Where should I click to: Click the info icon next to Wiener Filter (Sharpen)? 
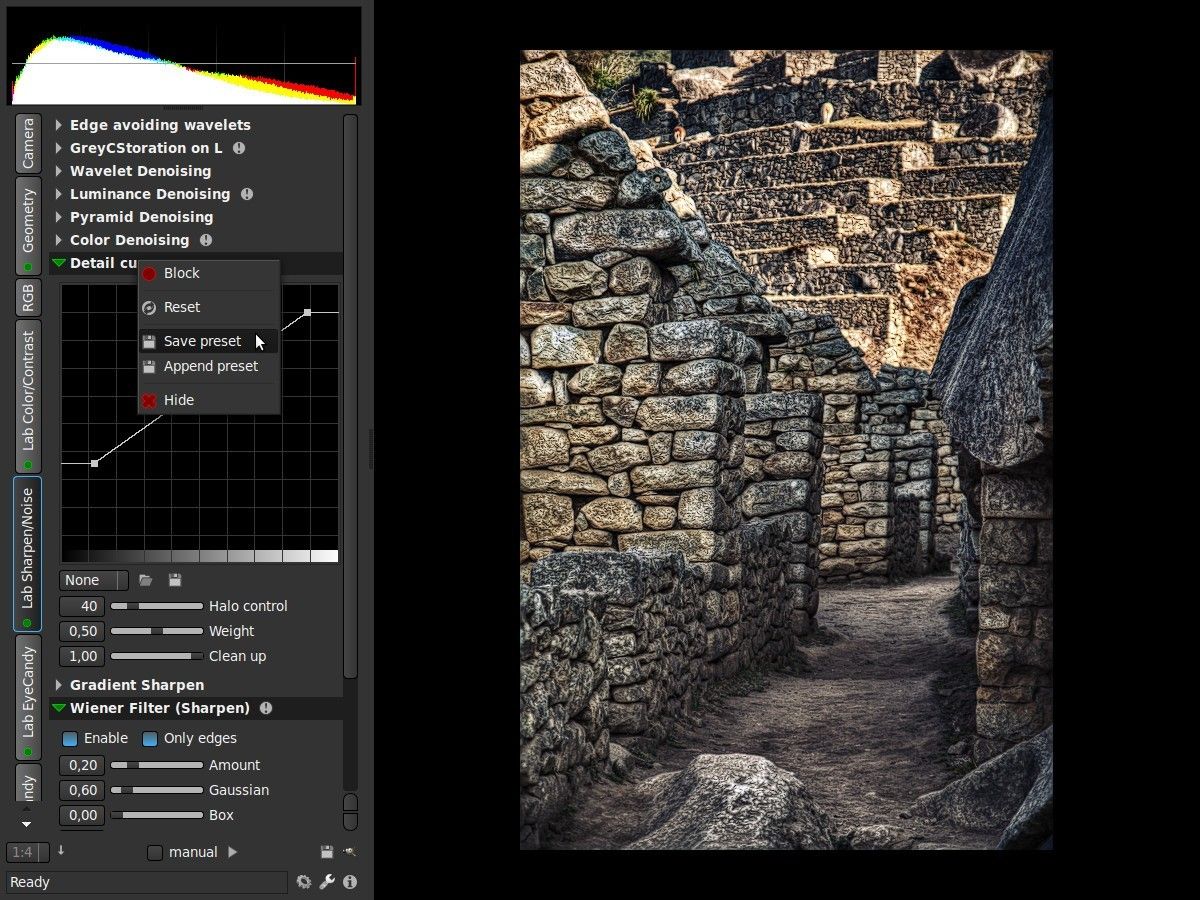point(265,707)
